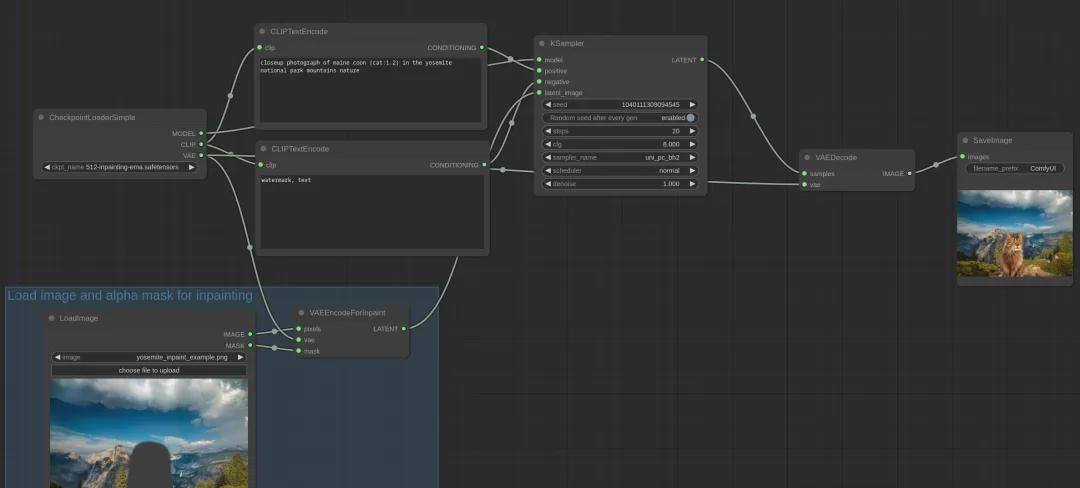Click the LATENT output port on KSampler
1080x488 pixels.
tap(702, 60)
